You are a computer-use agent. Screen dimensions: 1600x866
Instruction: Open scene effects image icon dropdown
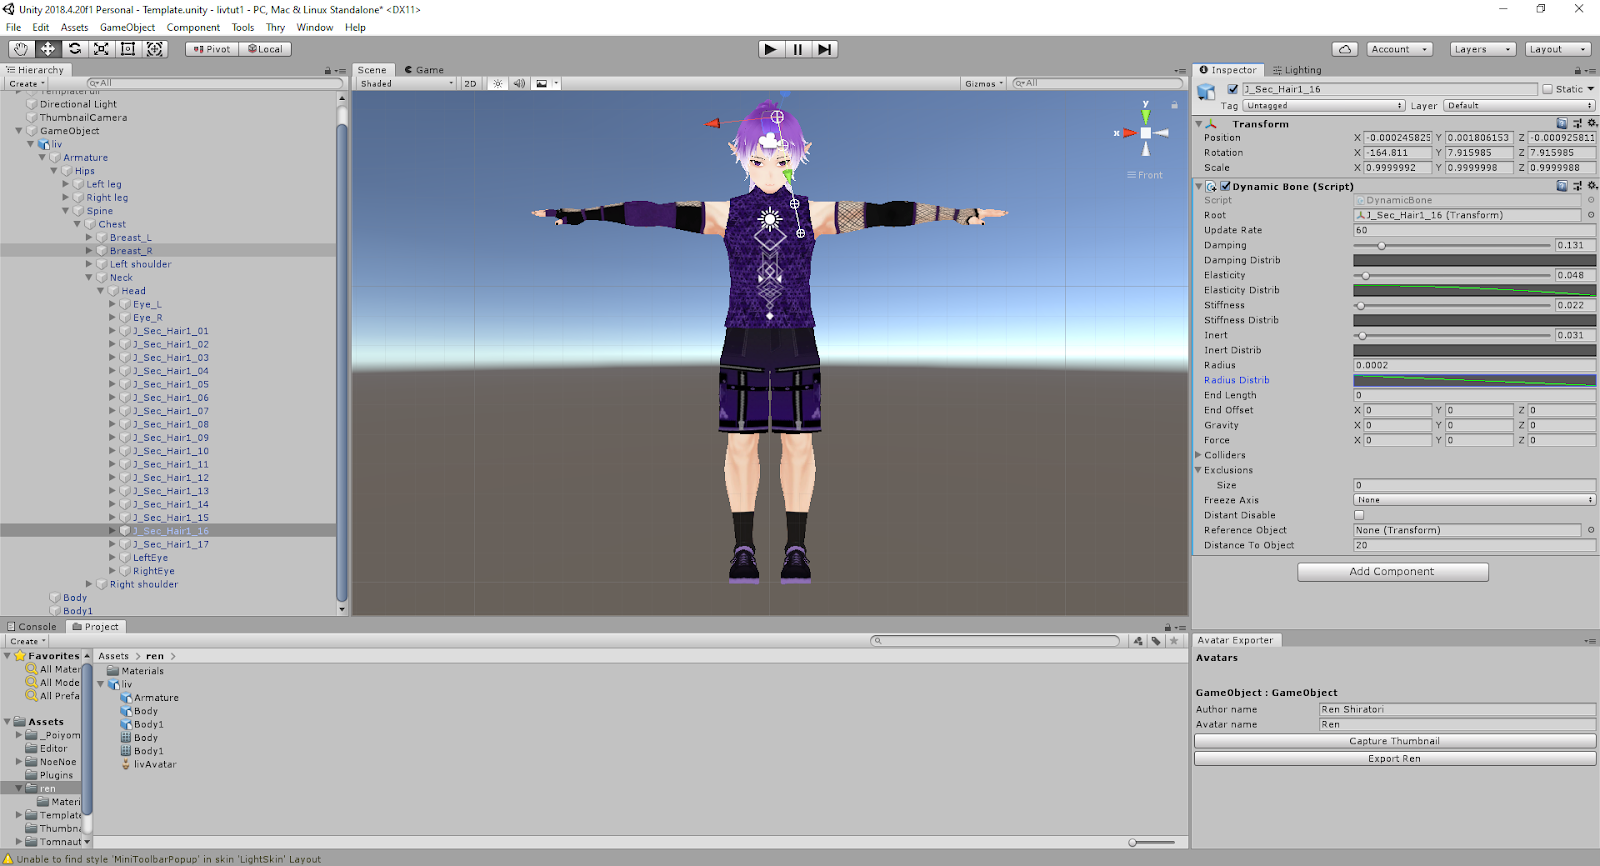(x=545, y=84)
